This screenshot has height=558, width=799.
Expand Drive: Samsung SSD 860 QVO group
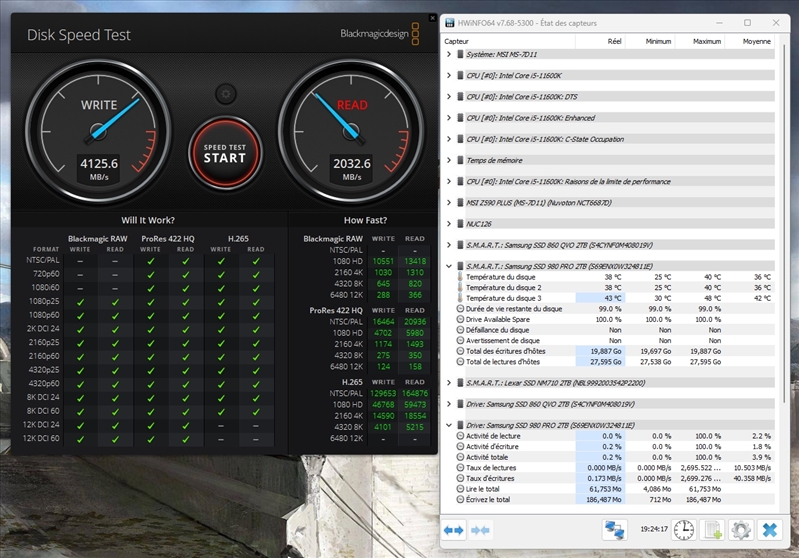point(448,404)
